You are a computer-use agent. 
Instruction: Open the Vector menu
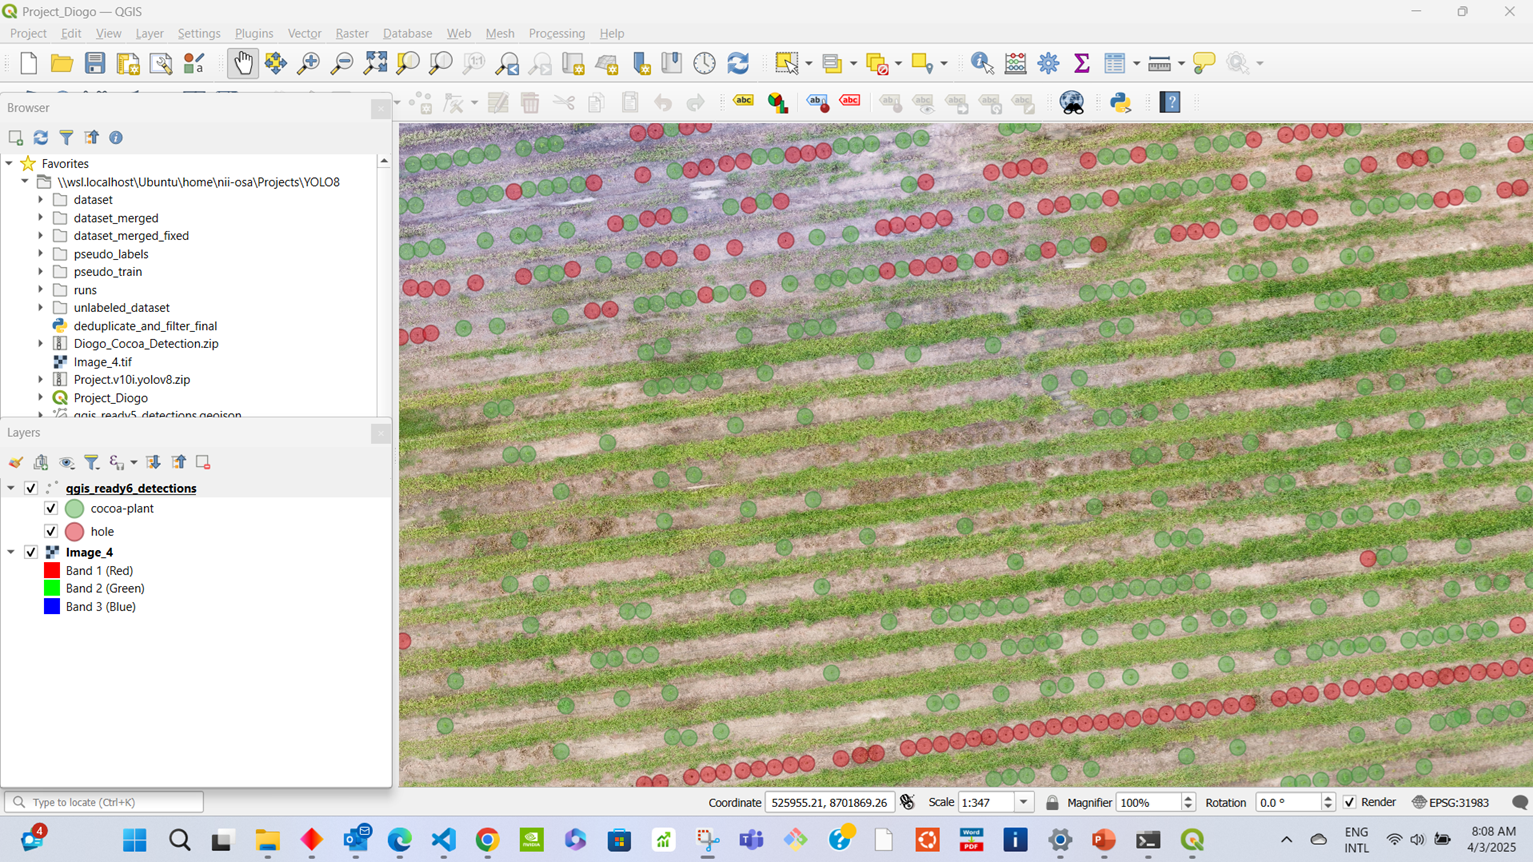(x=304, y=33)
